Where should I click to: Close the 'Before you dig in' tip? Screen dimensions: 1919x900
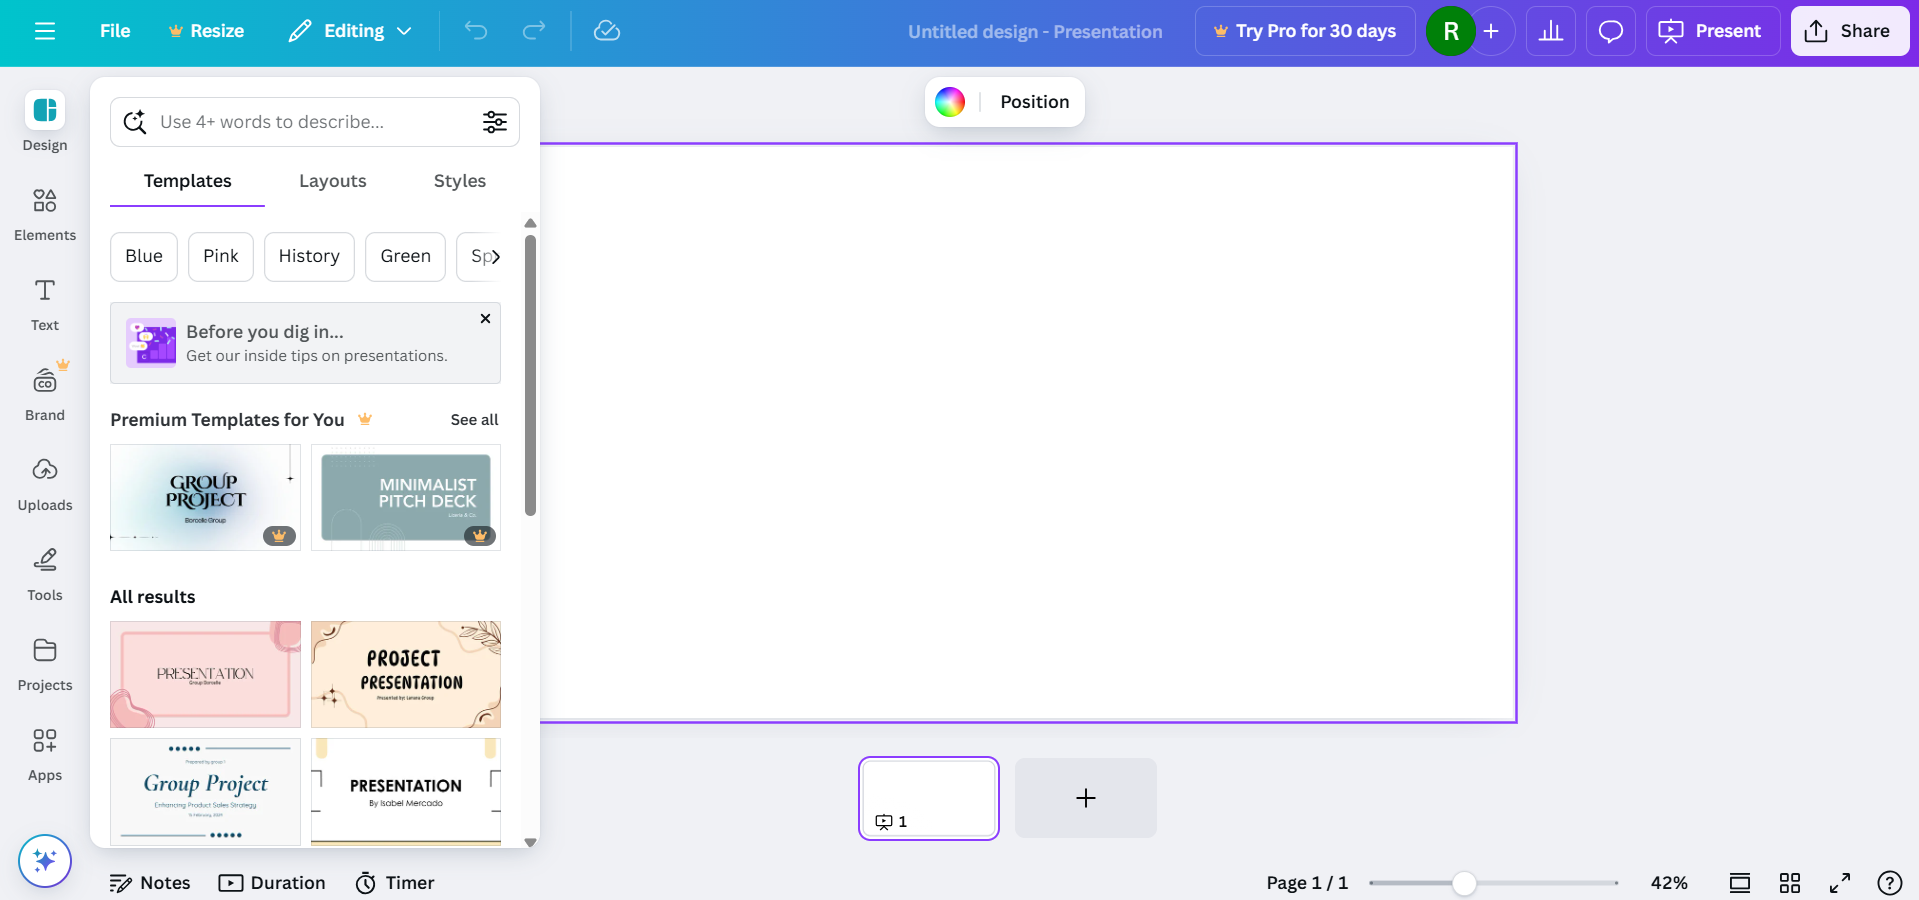[485, 319]
